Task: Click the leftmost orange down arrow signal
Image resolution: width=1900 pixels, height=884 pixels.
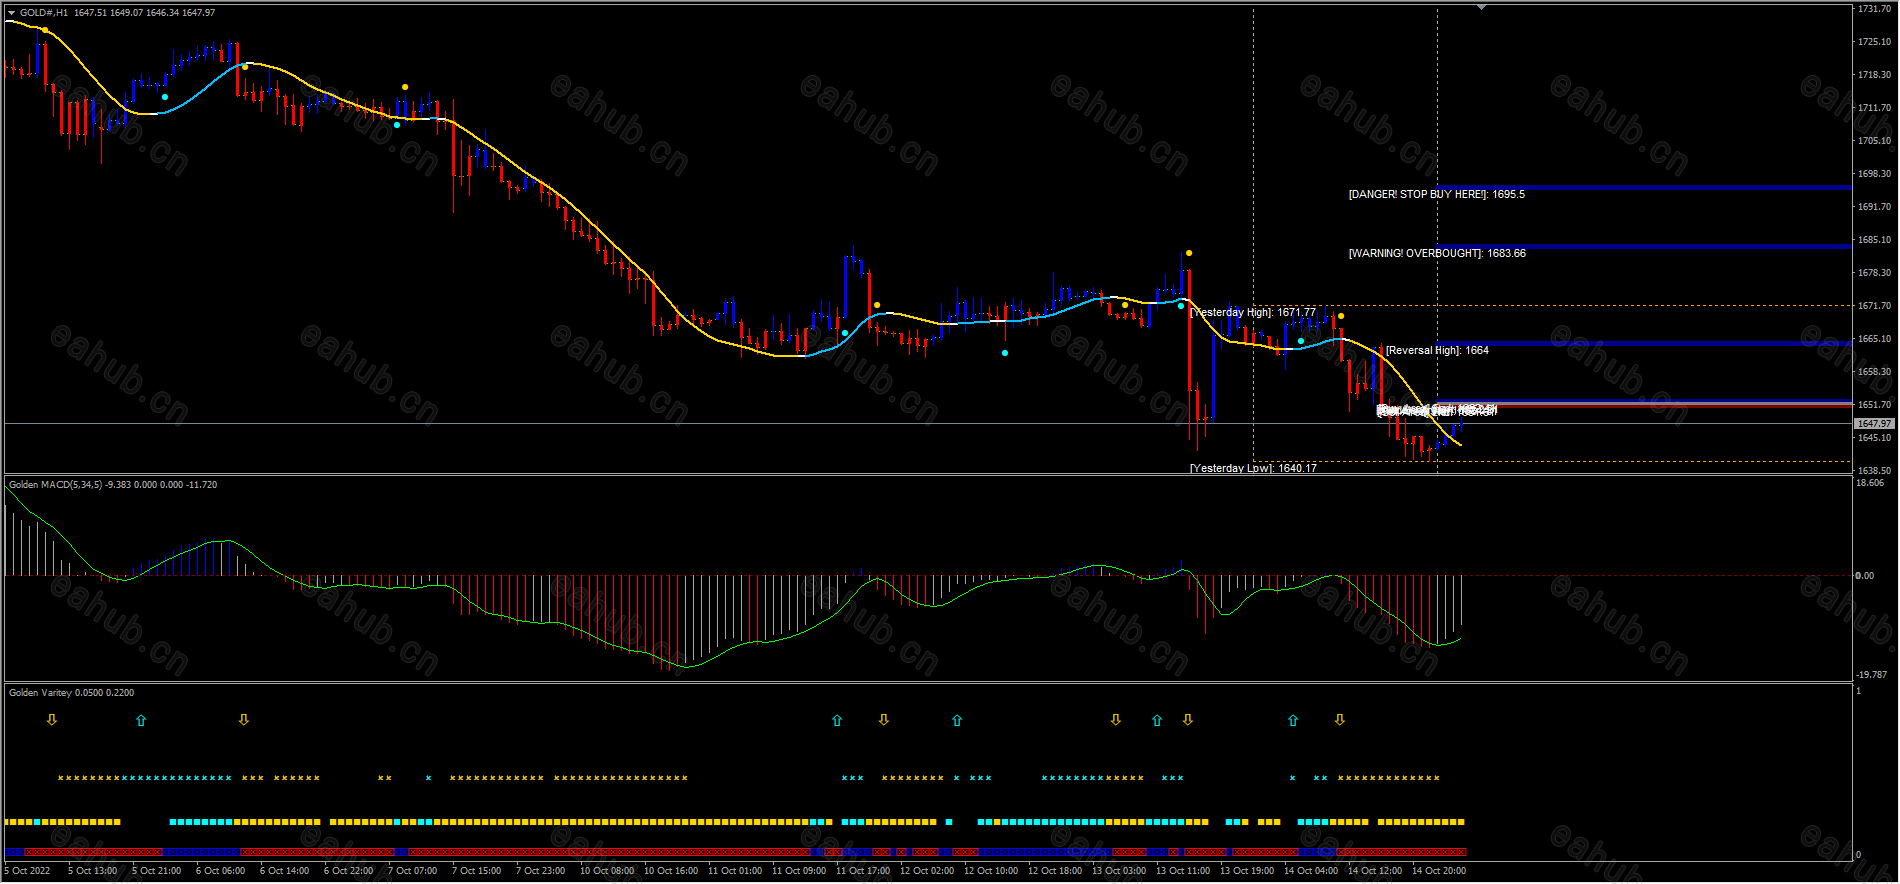Action: coord(52,720)
